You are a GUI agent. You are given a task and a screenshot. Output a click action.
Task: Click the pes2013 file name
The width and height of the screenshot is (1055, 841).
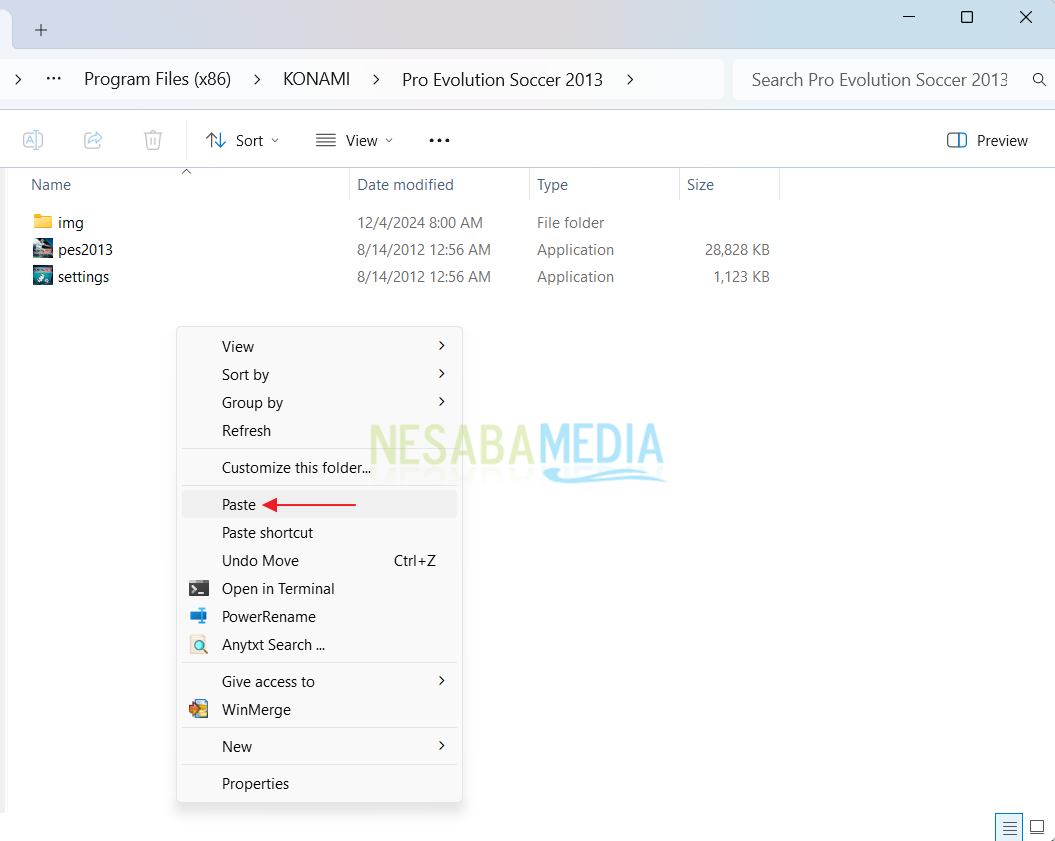point(85,250)
